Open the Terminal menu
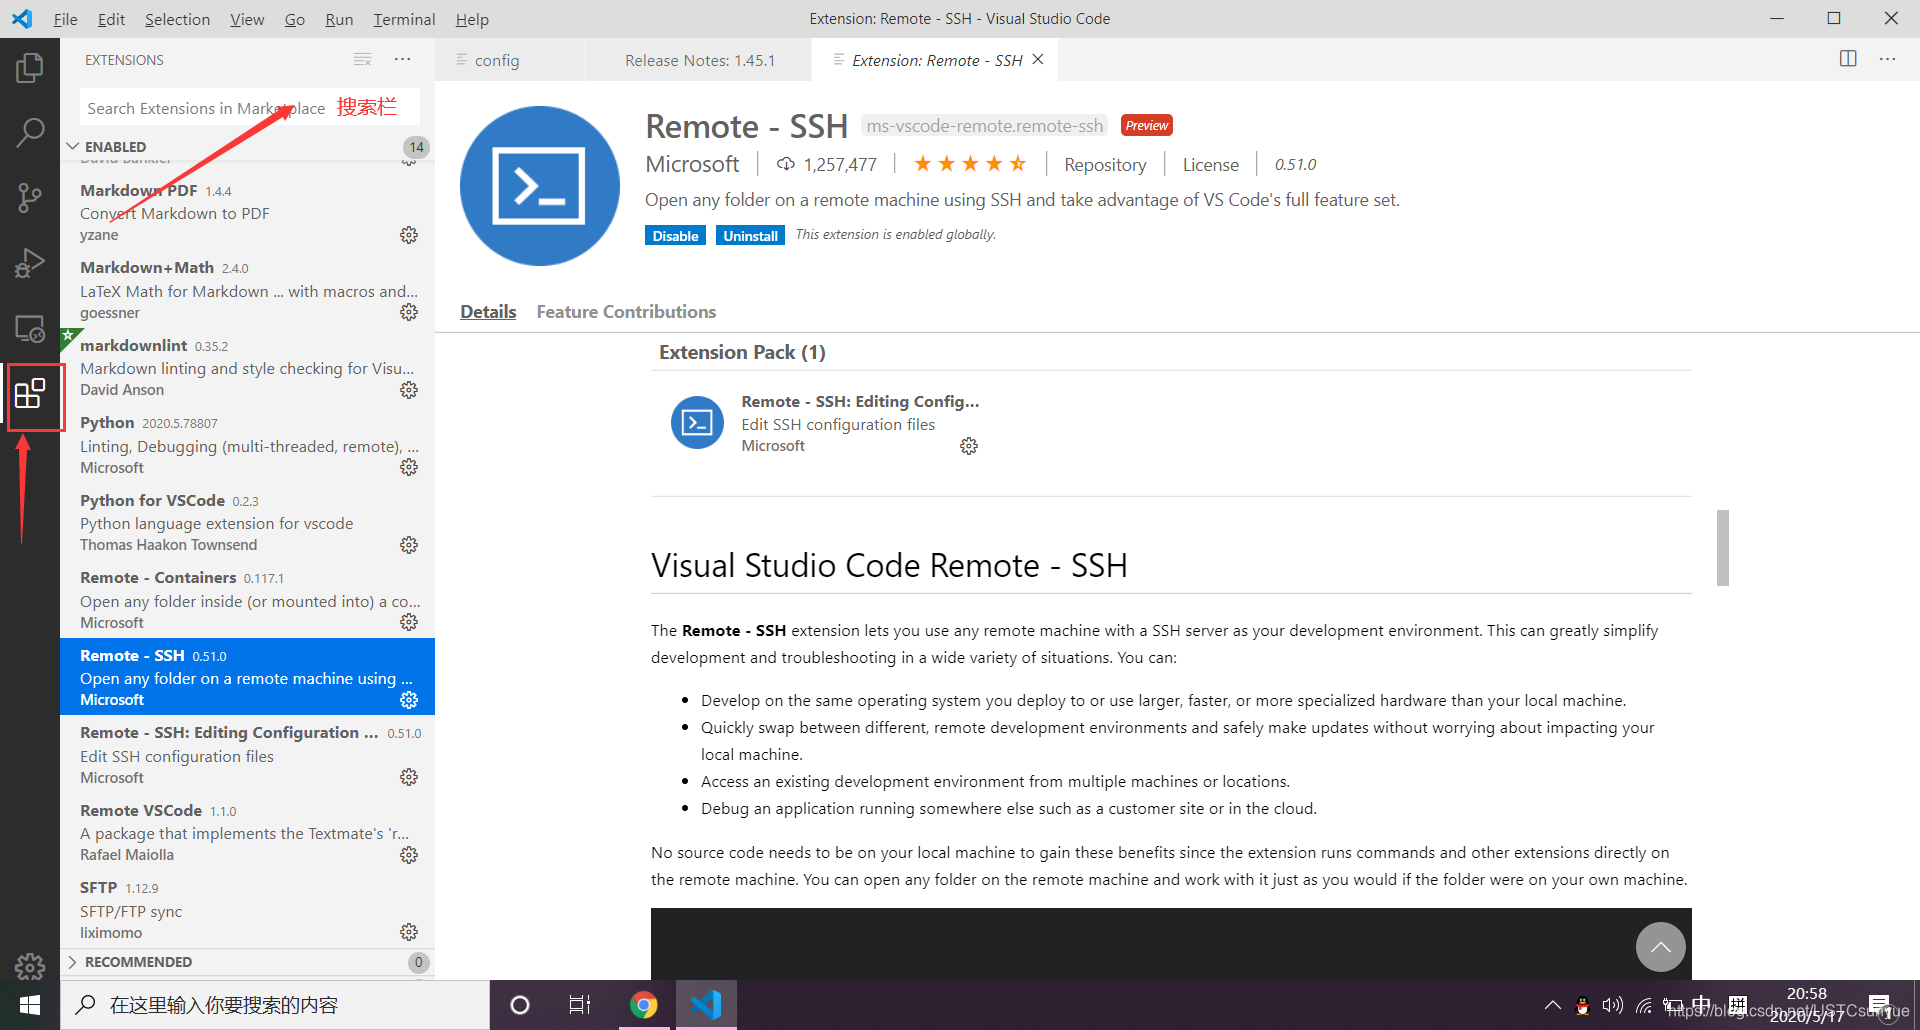 coord(404,19)
